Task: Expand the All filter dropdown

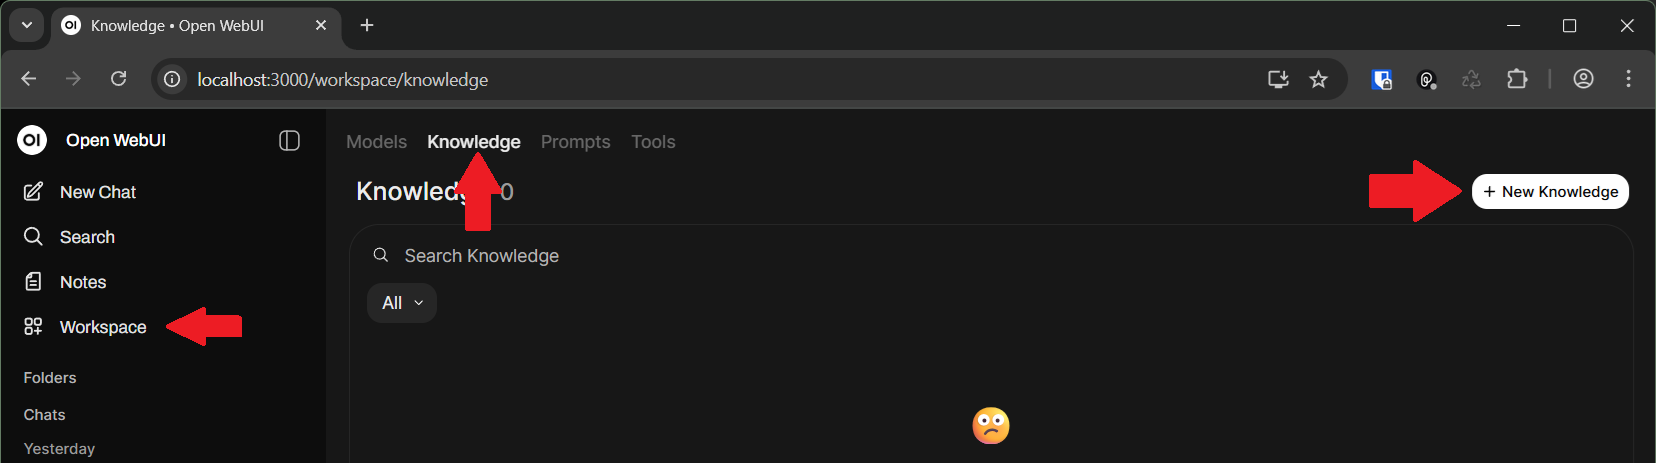Action: click(402, 303)
